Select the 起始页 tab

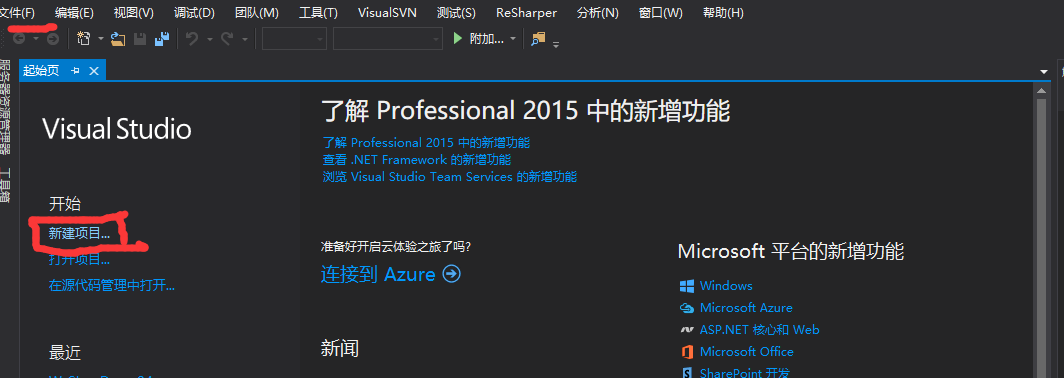click(41, 71)
